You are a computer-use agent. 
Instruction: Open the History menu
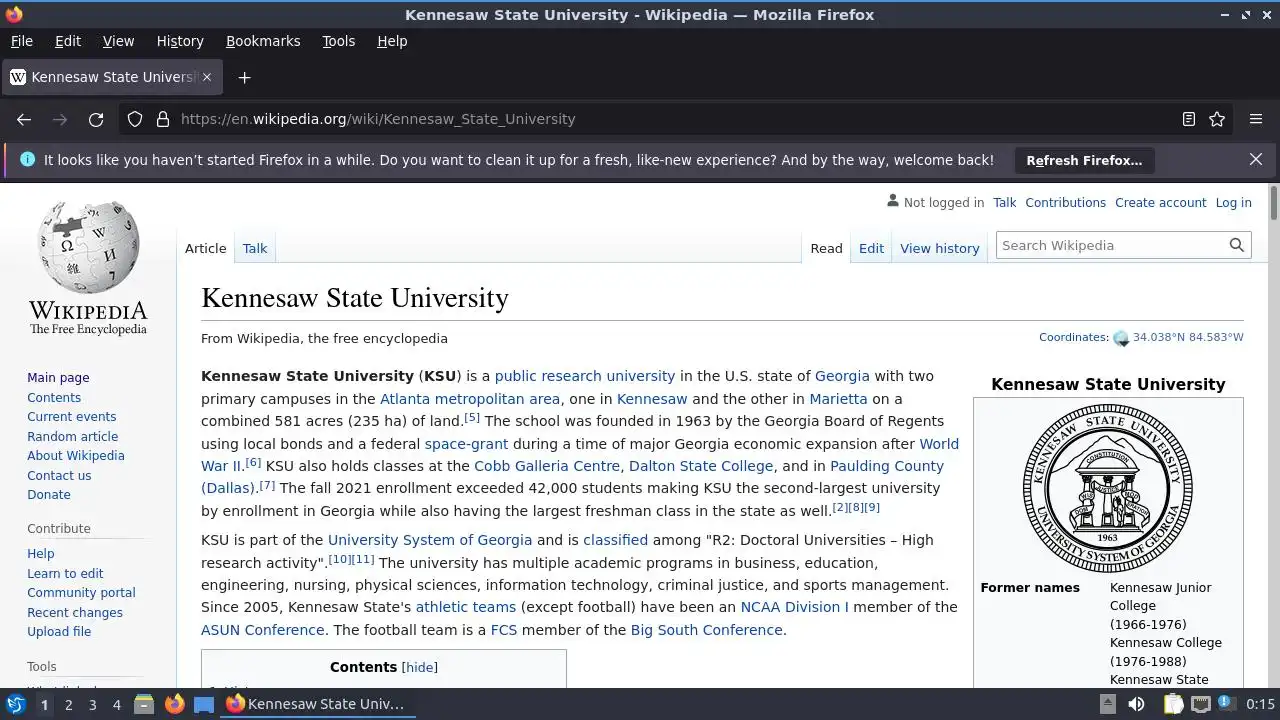(180, 41)
